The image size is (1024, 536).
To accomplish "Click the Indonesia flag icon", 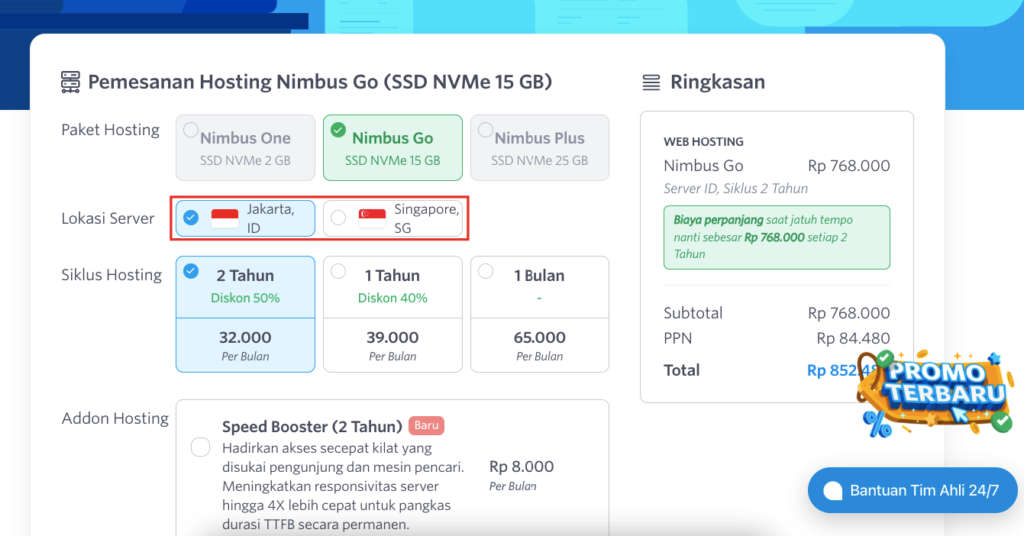I will [x=225, y=218].
